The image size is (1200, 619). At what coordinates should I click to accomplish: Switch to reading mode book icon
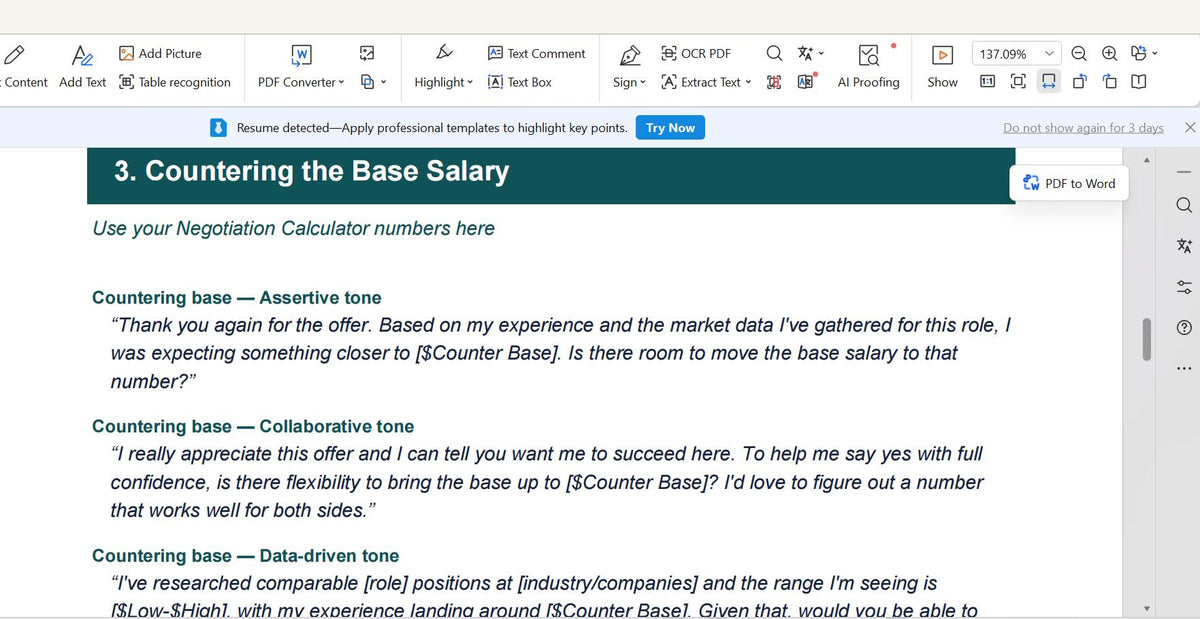coord(1138,82)
